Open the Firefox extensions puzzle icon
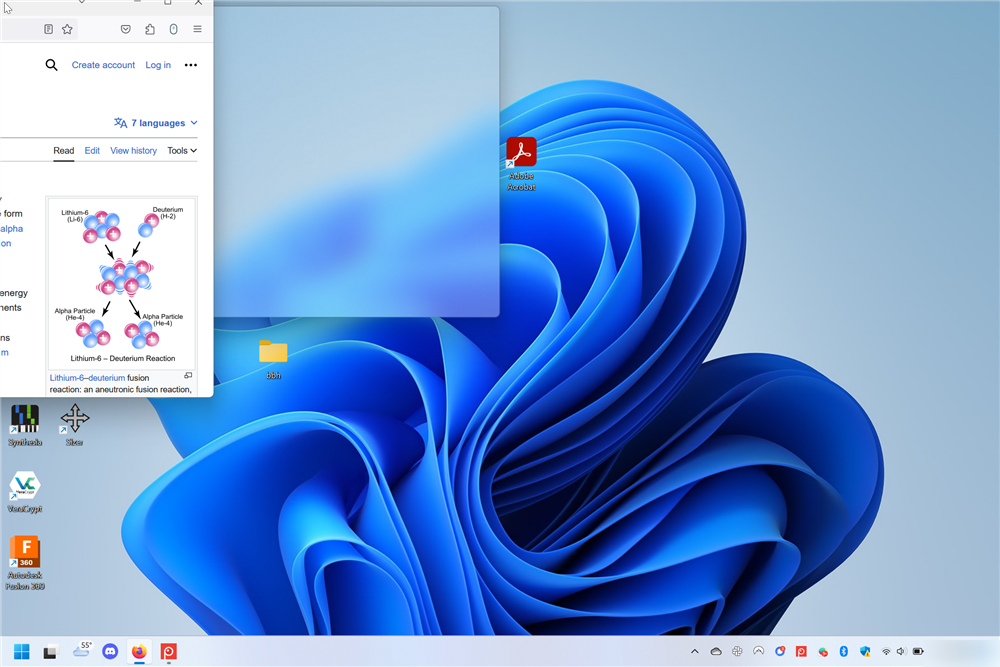The image size is (1000, 667). click(150, 30)
